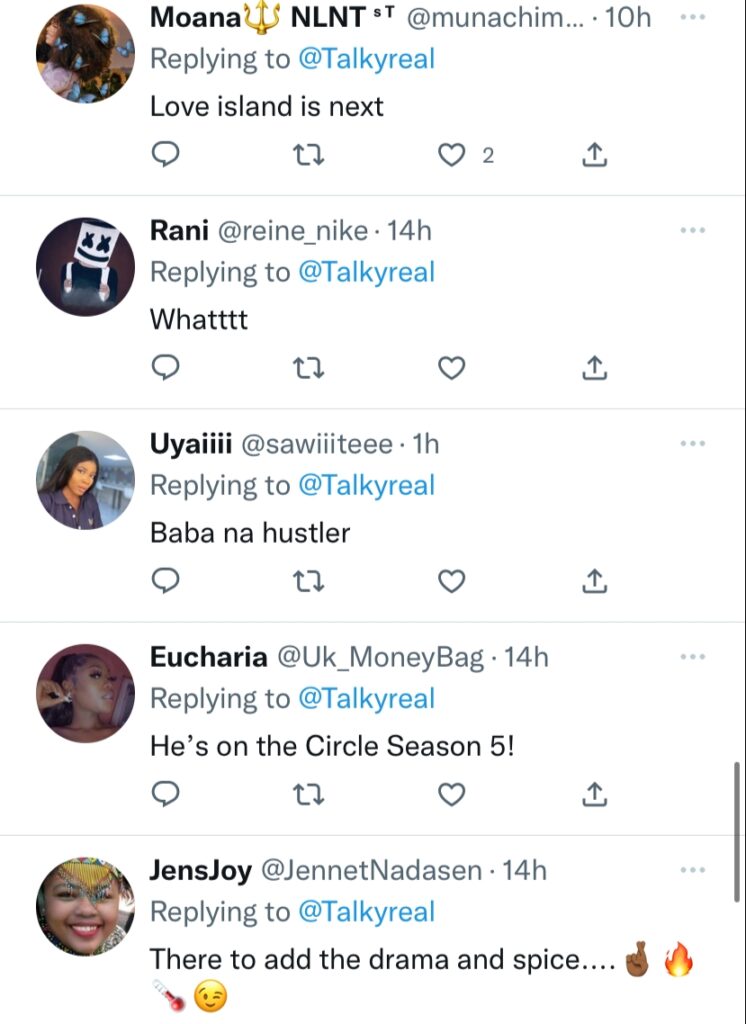Reply to Eucharia's Circle Season 5 tweet
The height and width of the screenshot is (1024, 746).
(165, 794)
